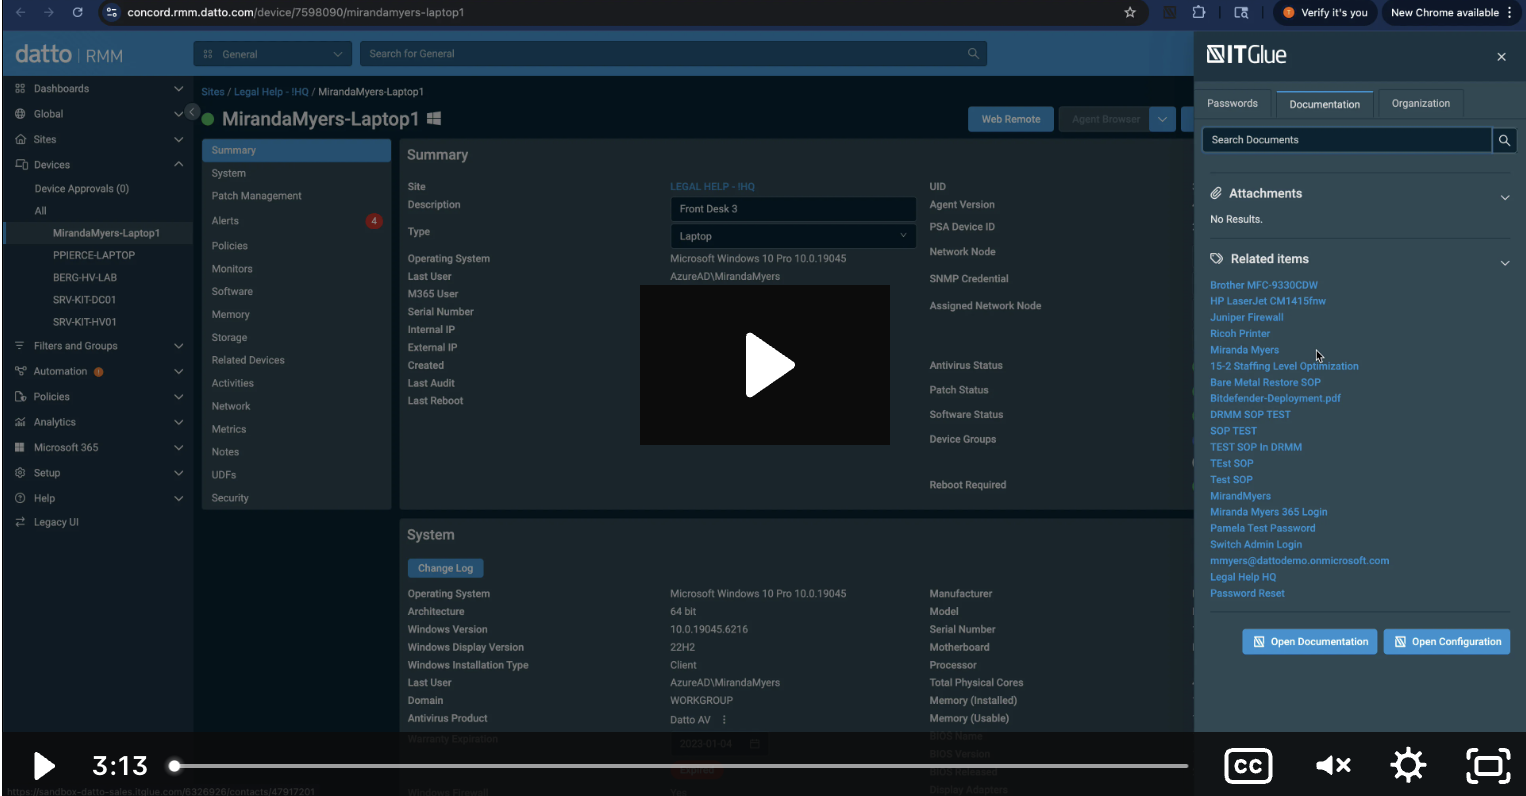The width and height of the screenshot is (1526, 796).
Task: Switch to the Organization tab
Action: click(x=1420, y=104)
